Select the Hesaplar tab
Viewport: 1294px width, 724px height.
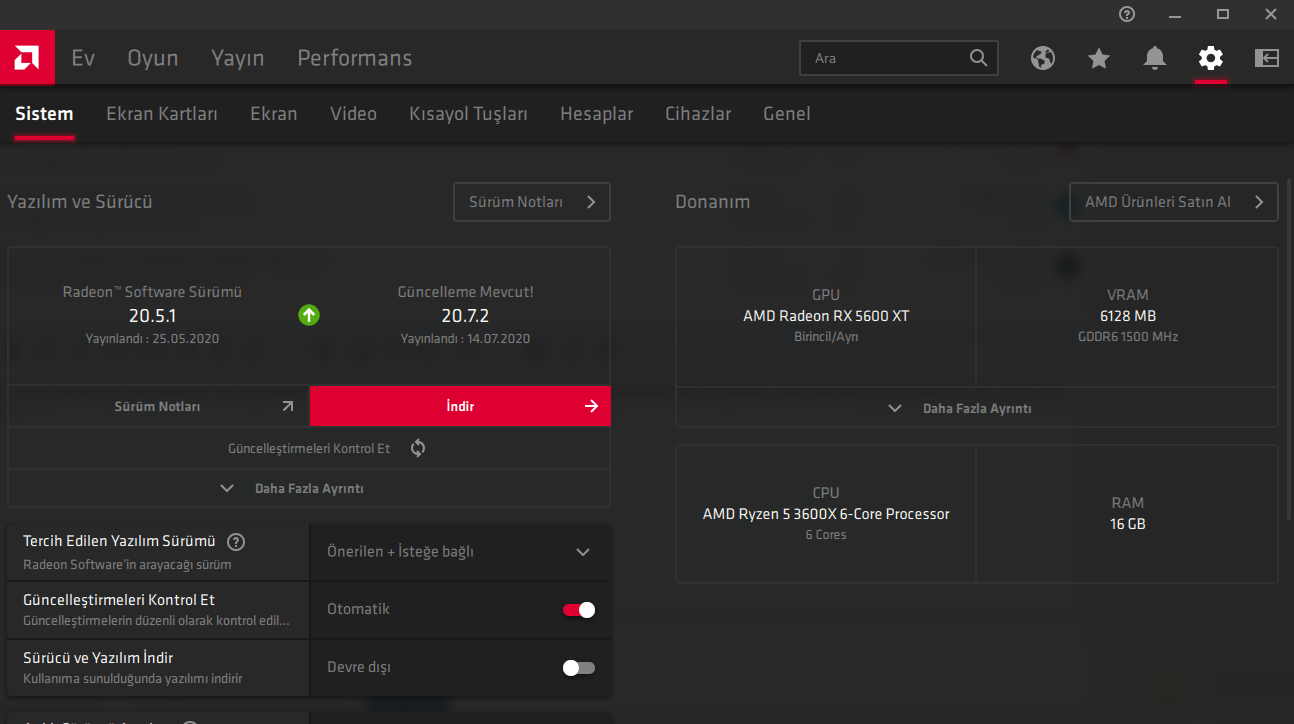[x=597, y=114]
